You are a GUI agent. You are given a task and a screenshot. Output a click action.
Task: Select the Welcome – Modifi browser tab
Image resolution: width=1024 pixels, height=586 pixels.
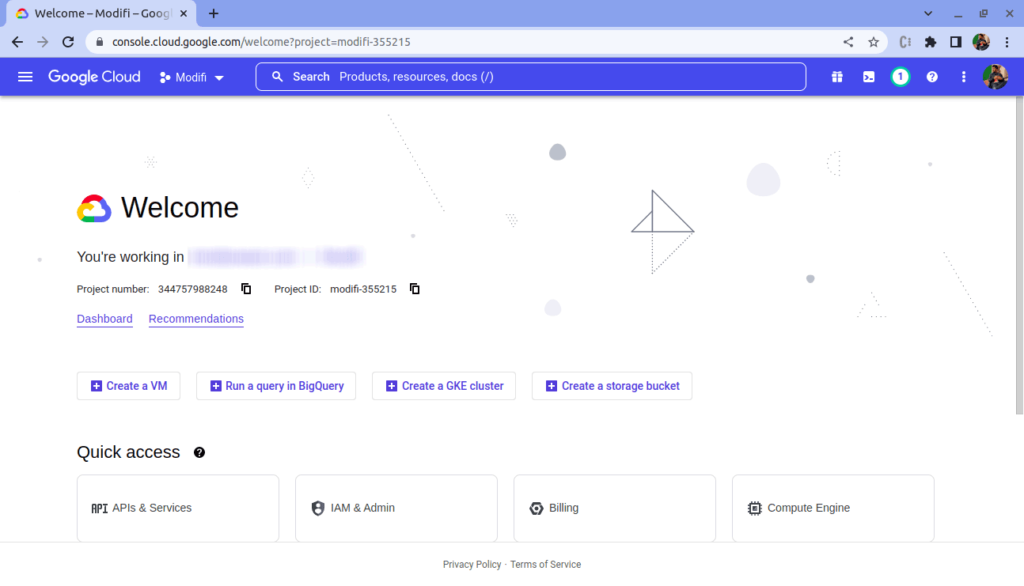coord(101,13)
